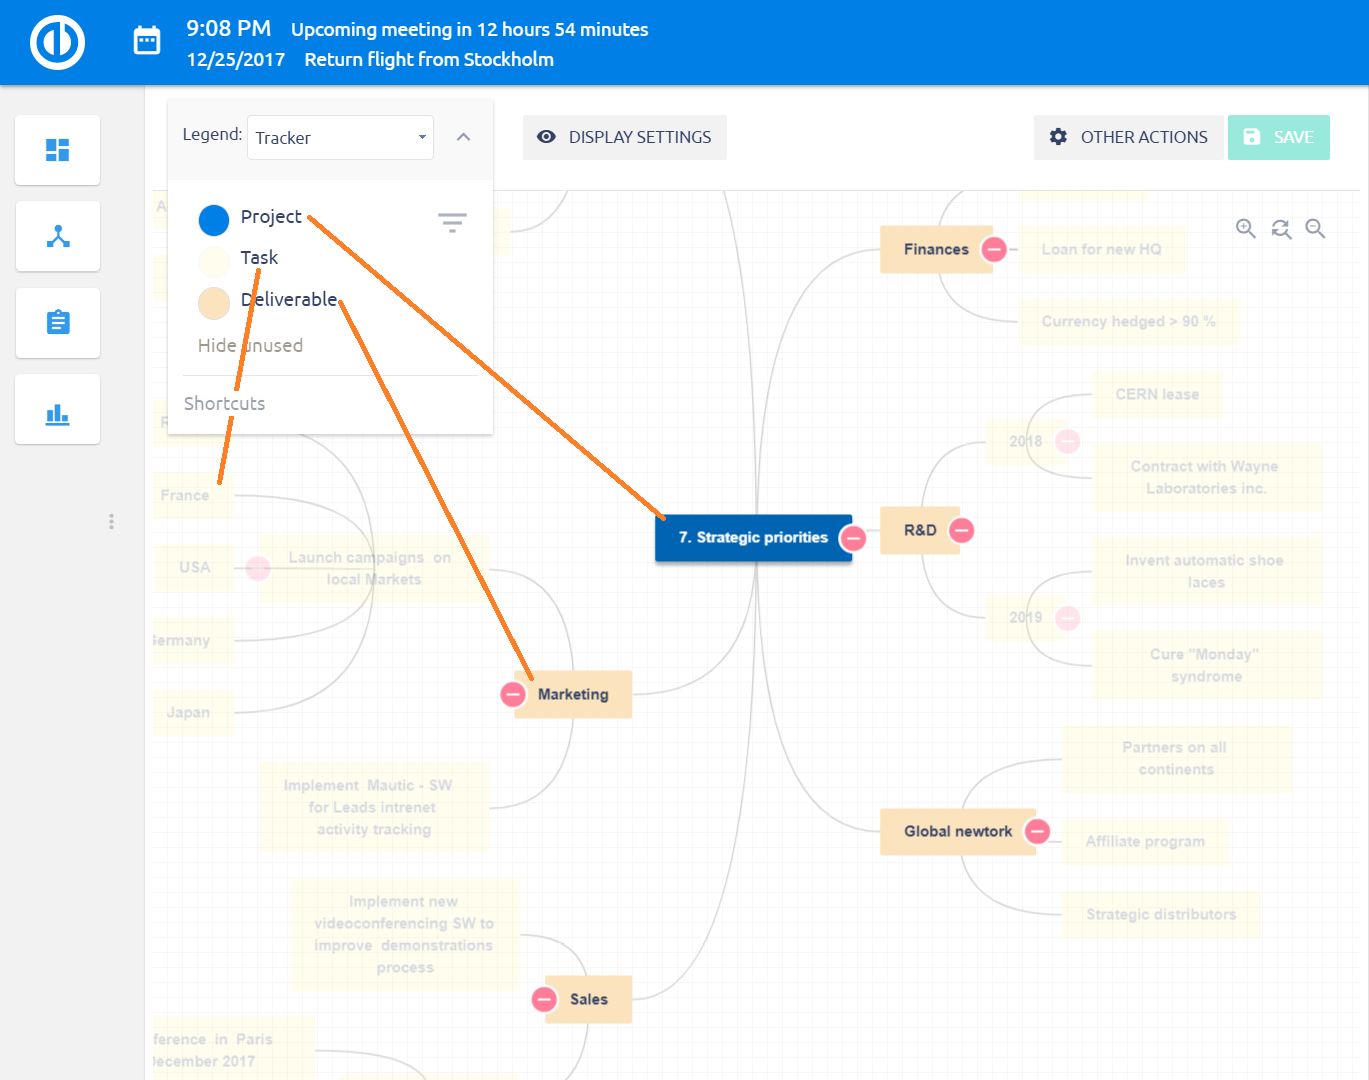Open the dashboard tiles sidebar icon
The height and width of the screenshot is (1080, 1369).
(58, 150)
